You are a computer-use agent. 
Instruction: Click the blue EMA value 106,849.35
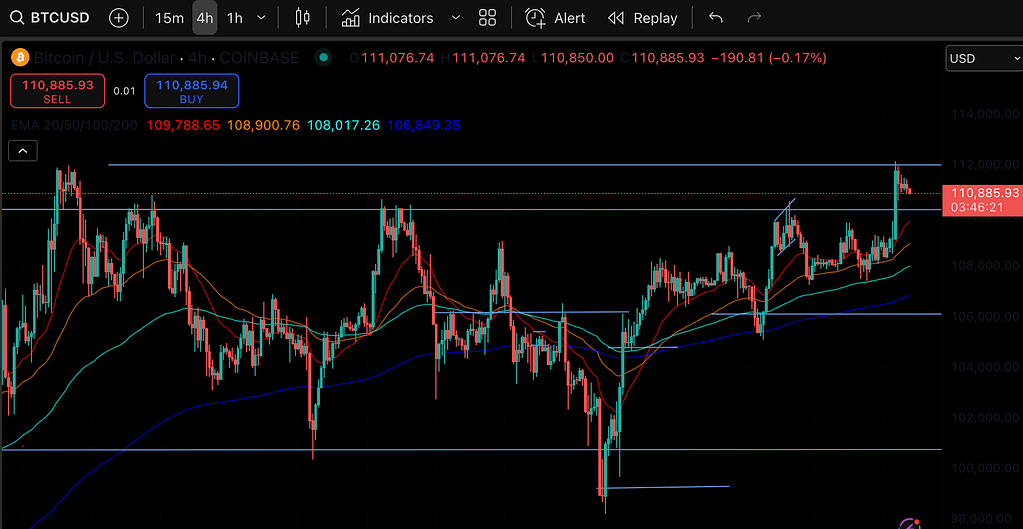424,125
